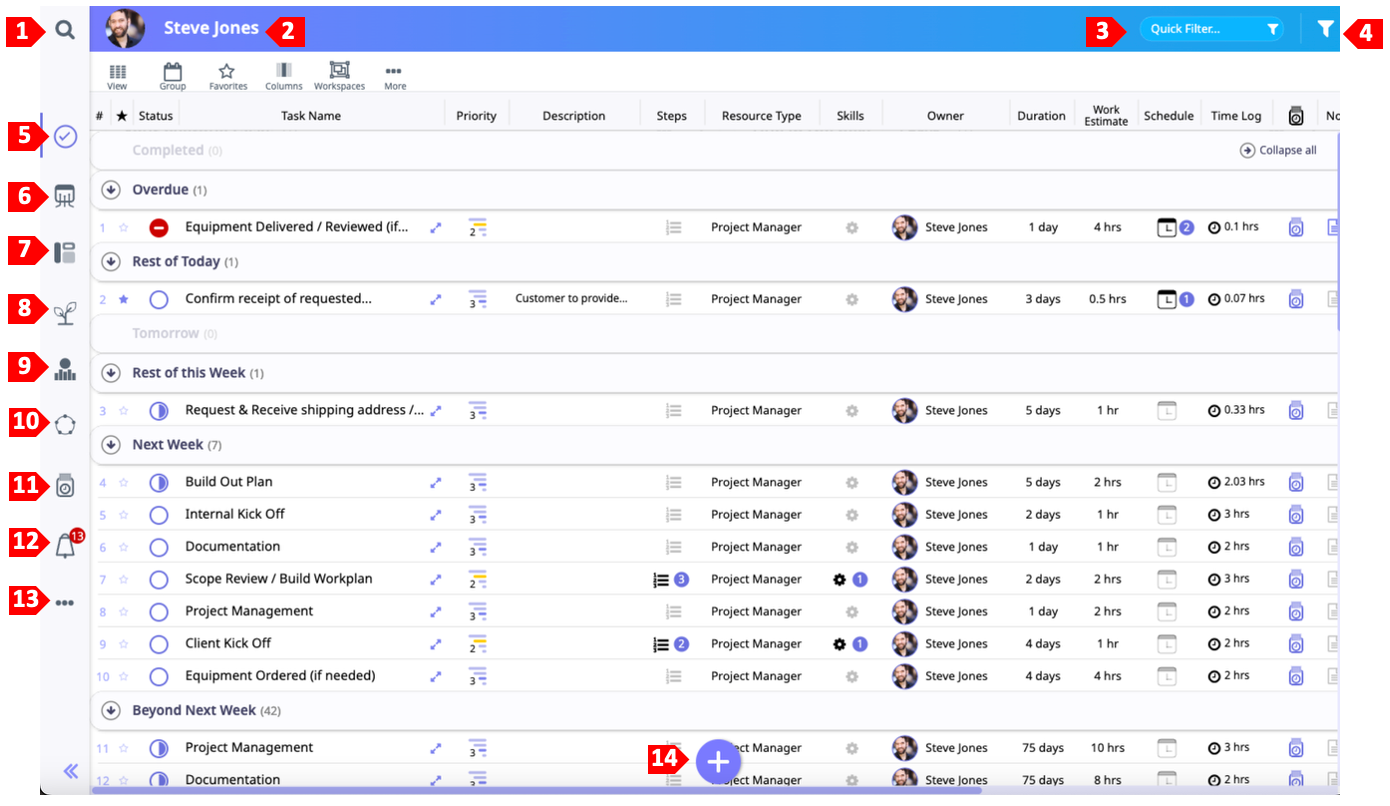
Task: Toggle favorite star for Confirm receipt task
Action: (124, 299)
